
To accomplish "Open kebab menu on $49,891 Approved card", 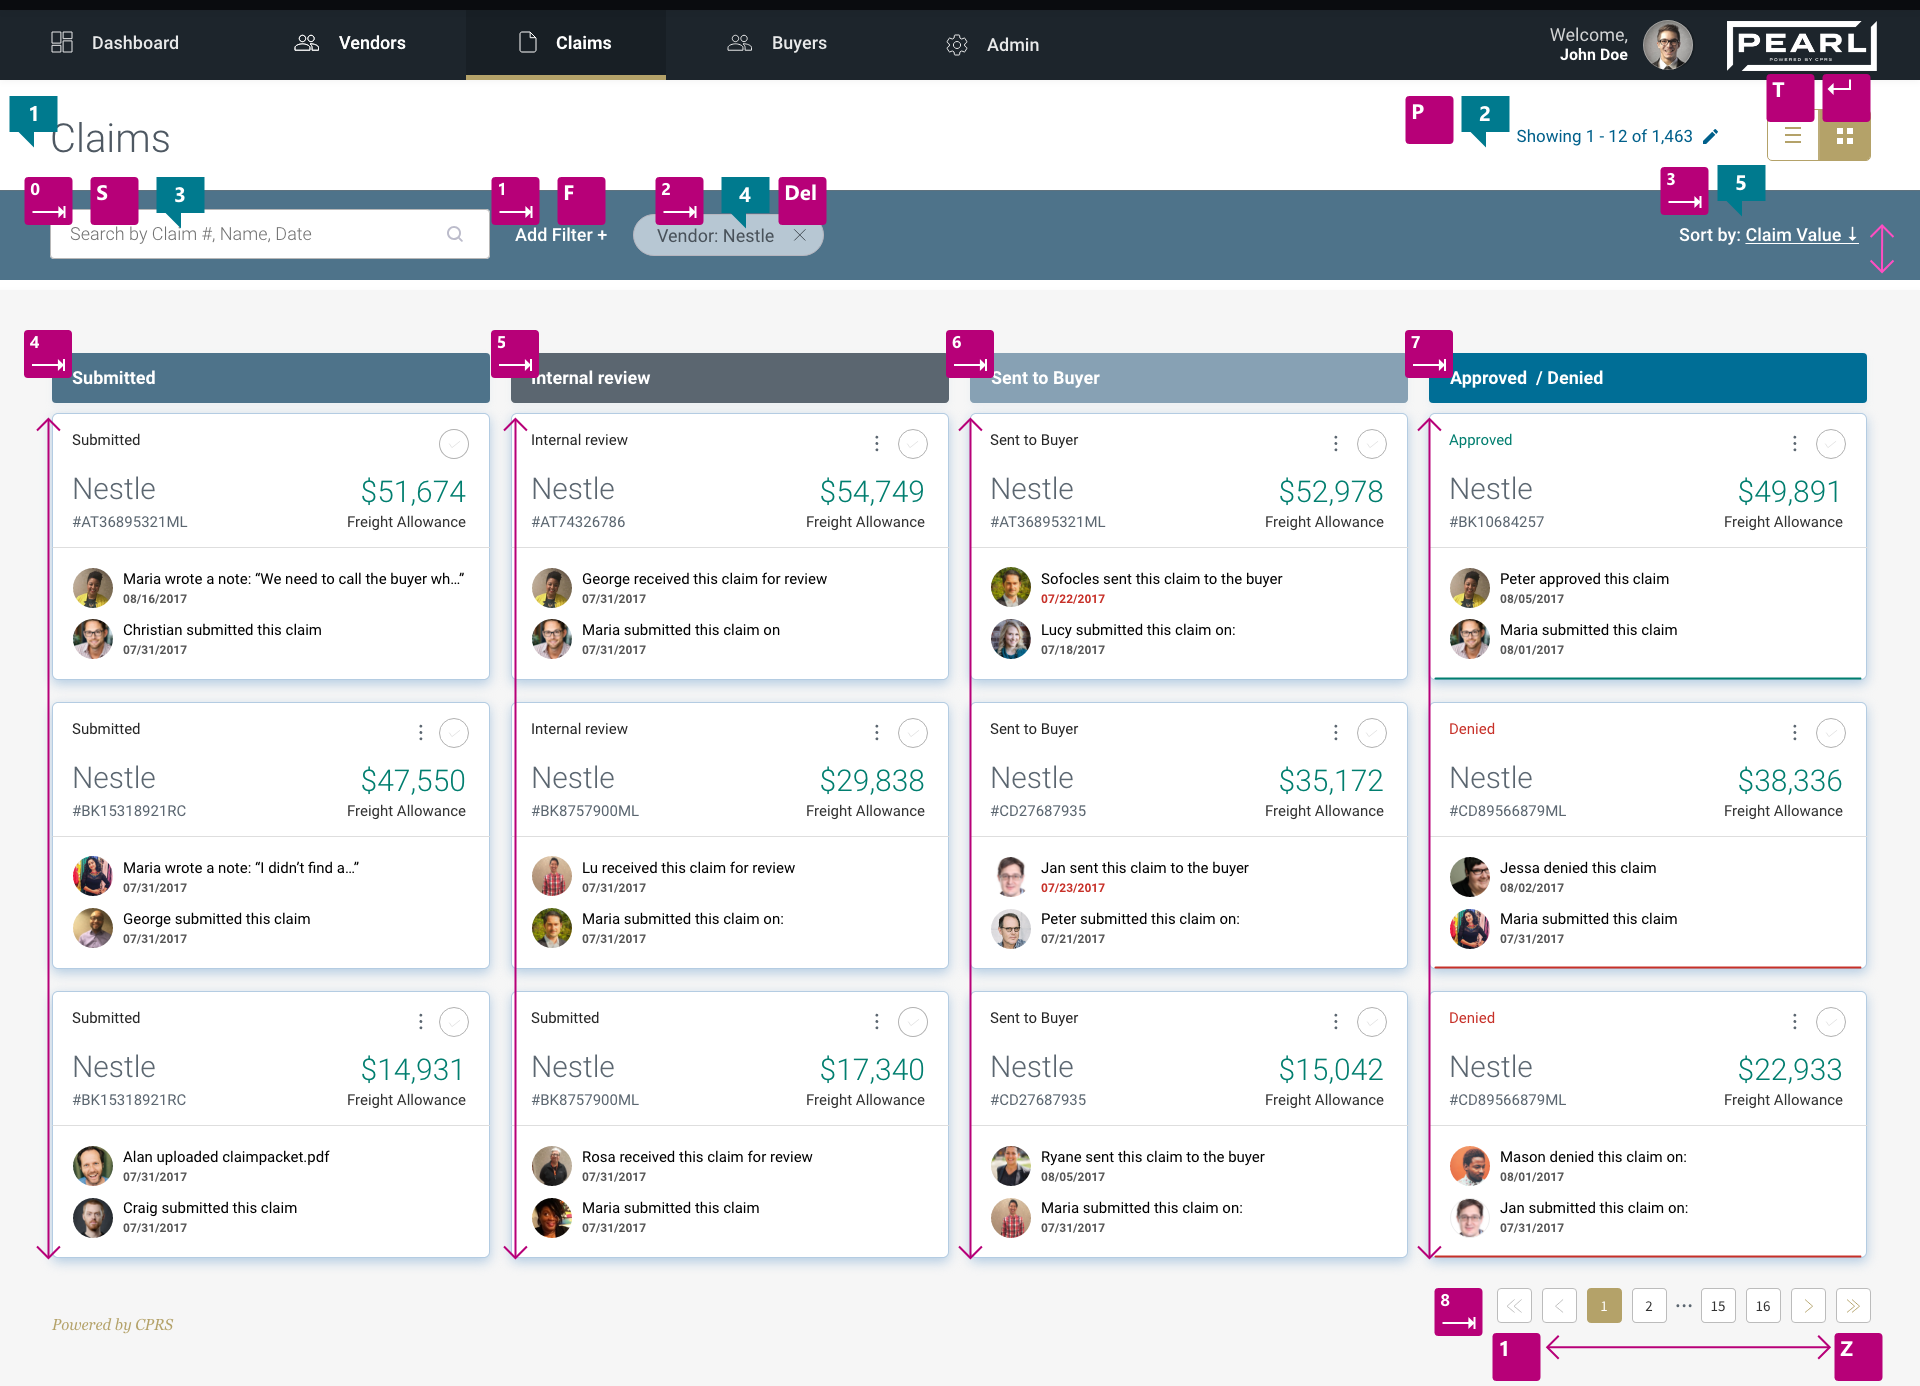I will [x=1795, y=443].
